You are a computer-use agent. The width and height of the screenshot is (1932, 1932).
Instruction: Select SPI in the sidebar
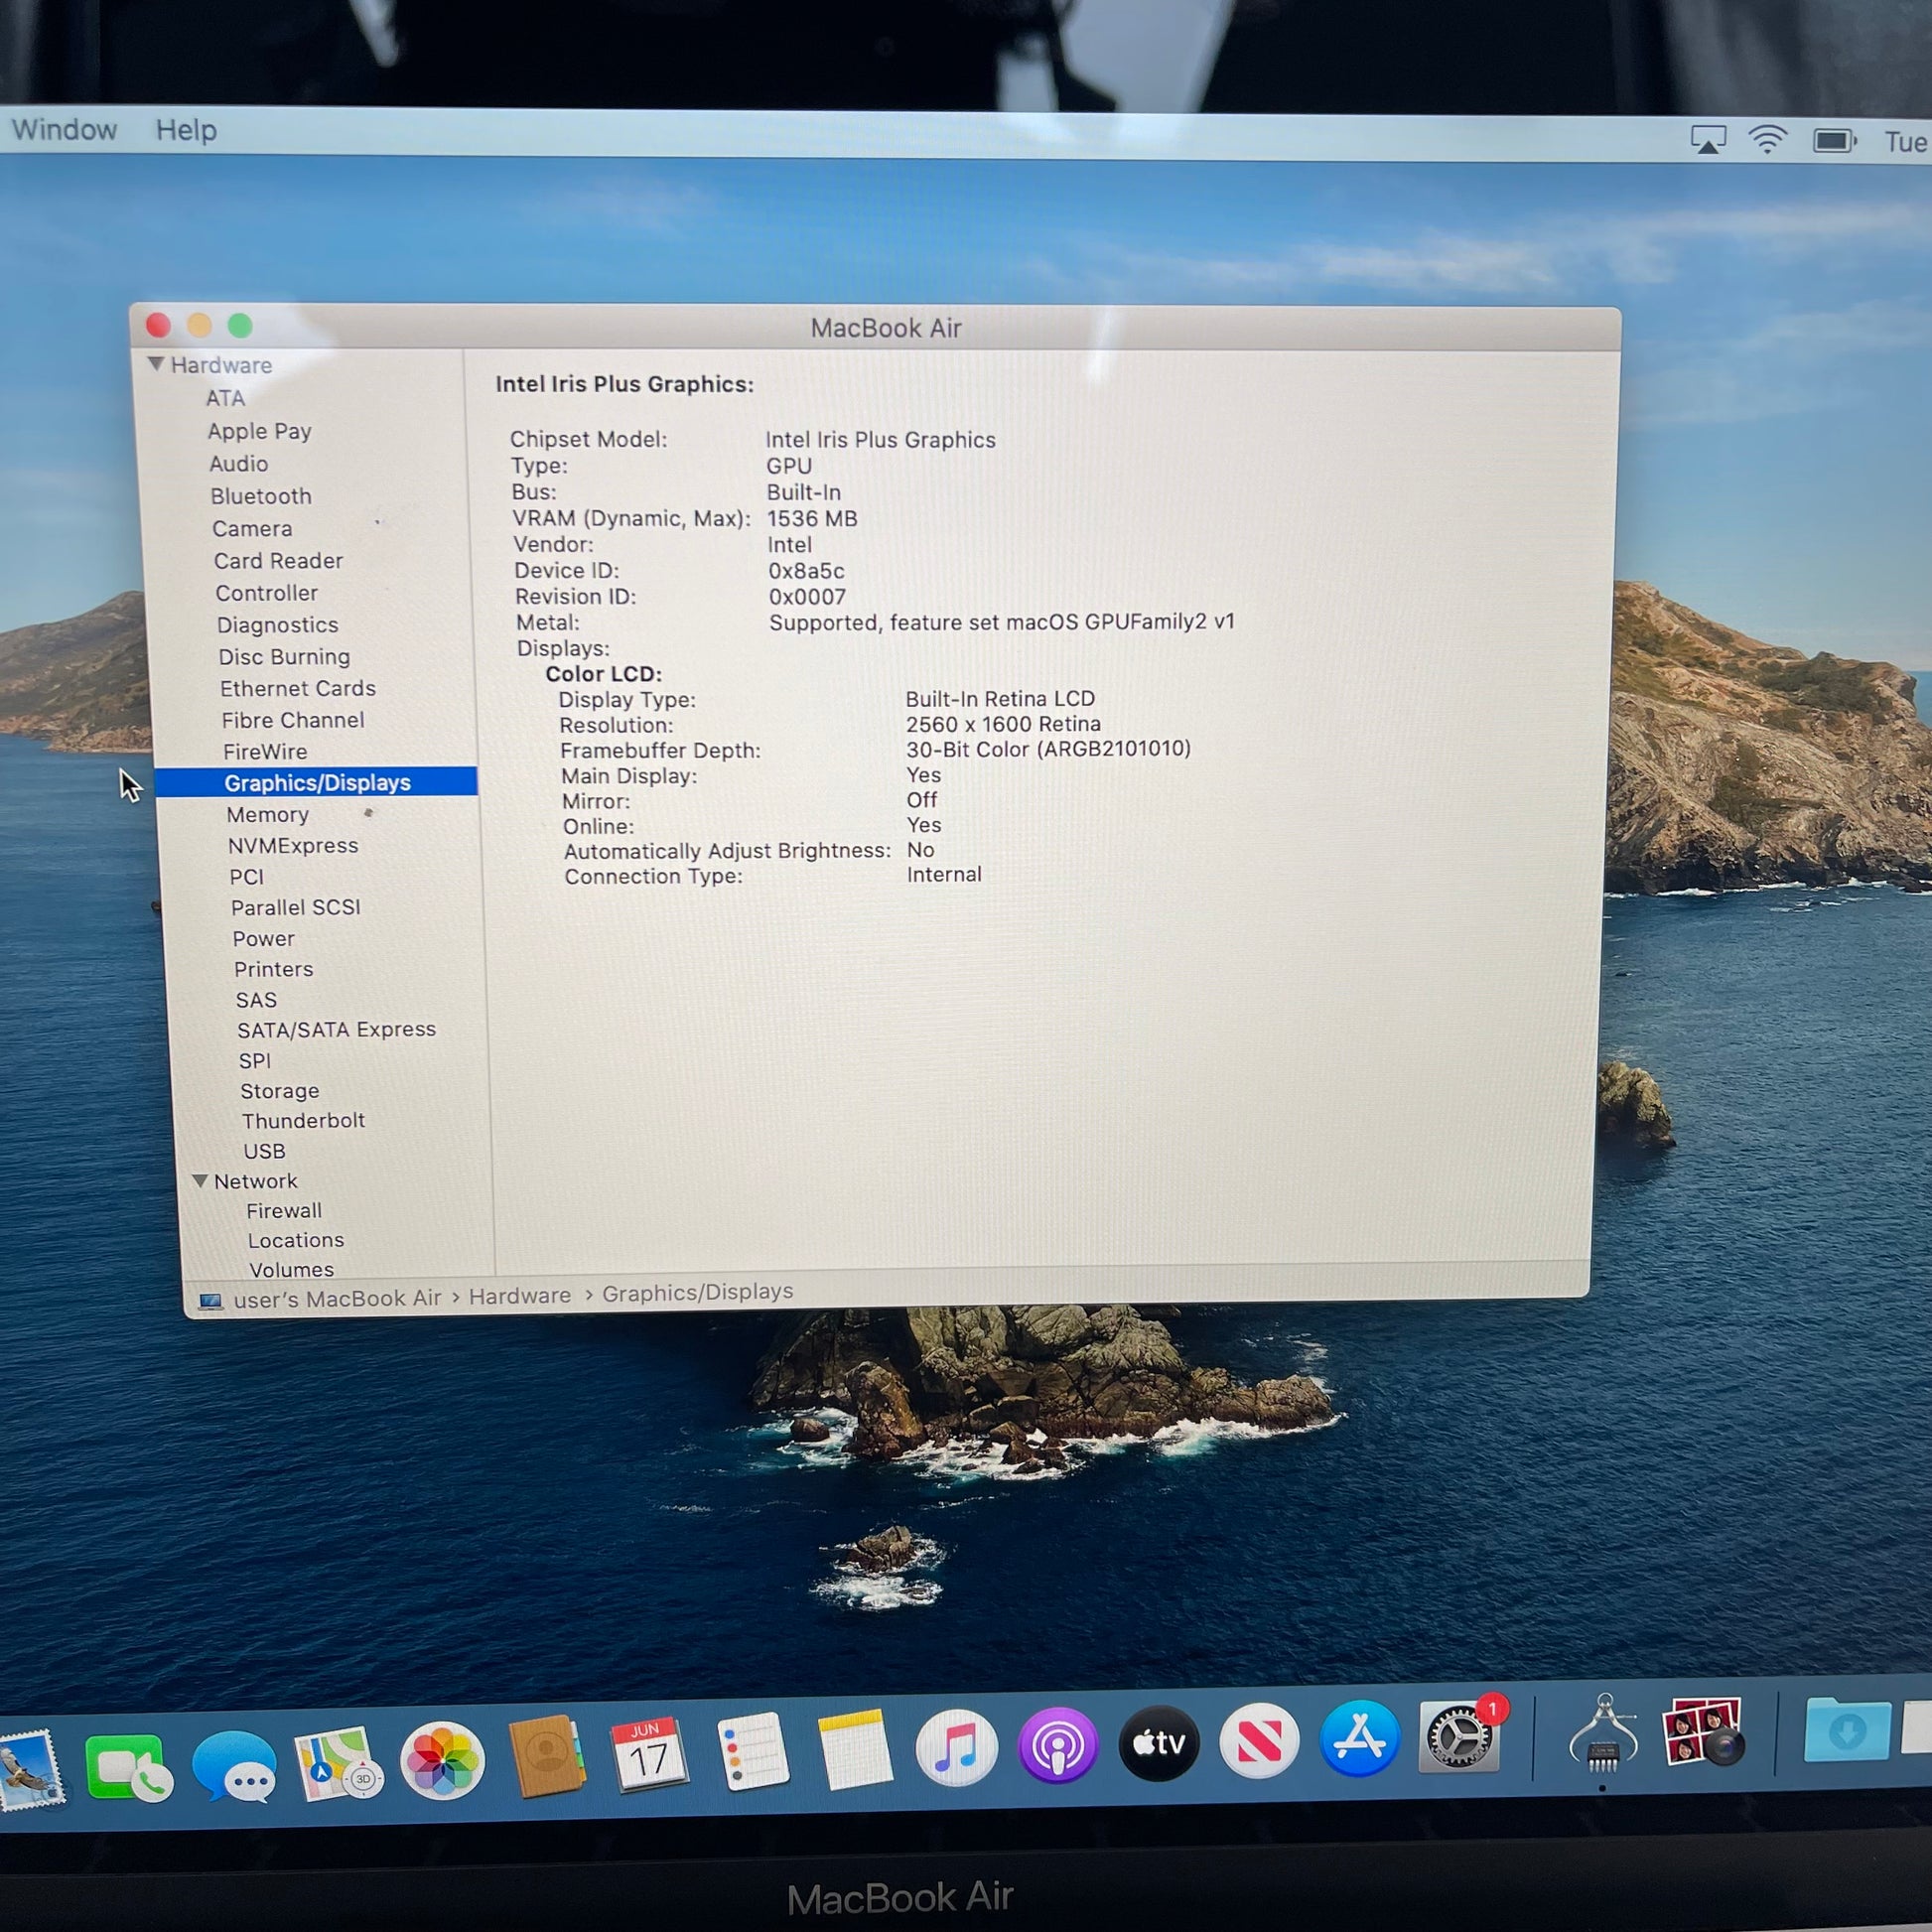[254, 1061]
